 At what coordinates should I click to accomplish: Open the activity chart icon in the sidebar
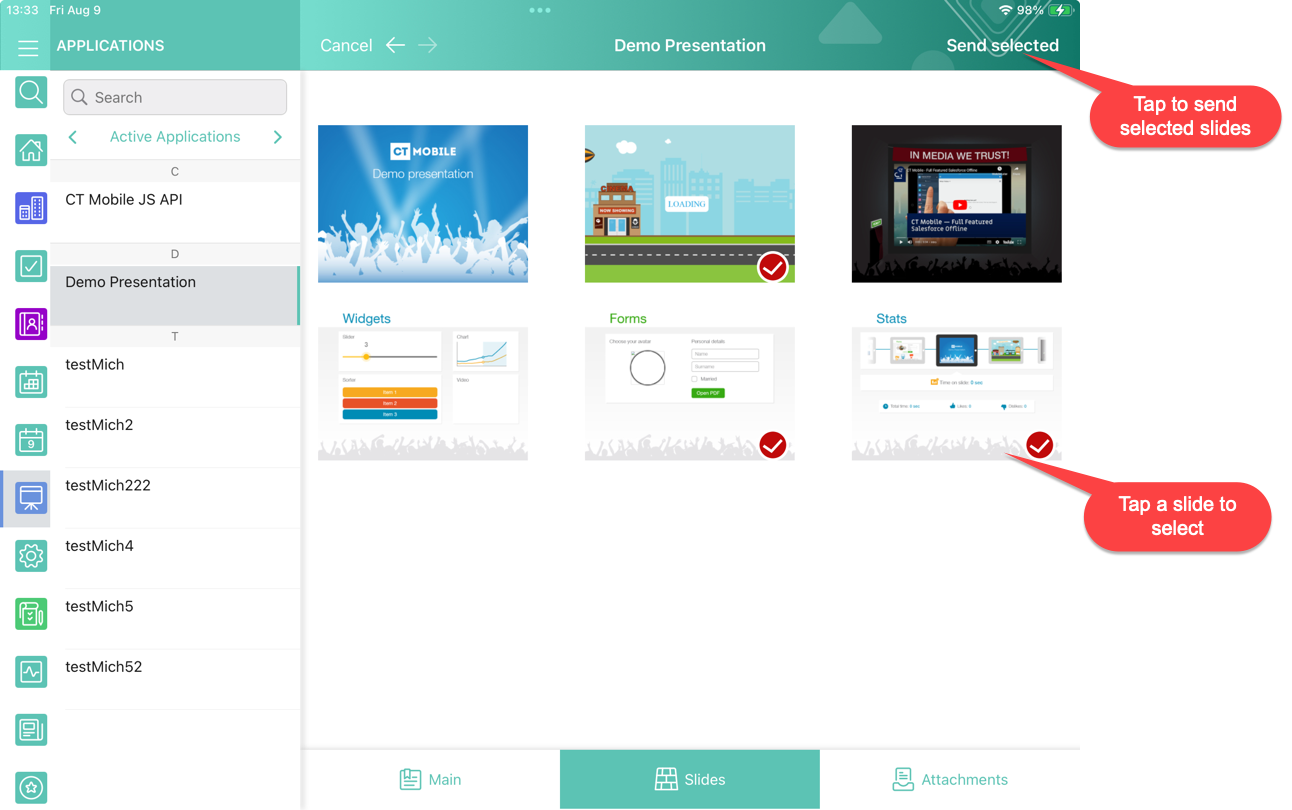[30, 672]
